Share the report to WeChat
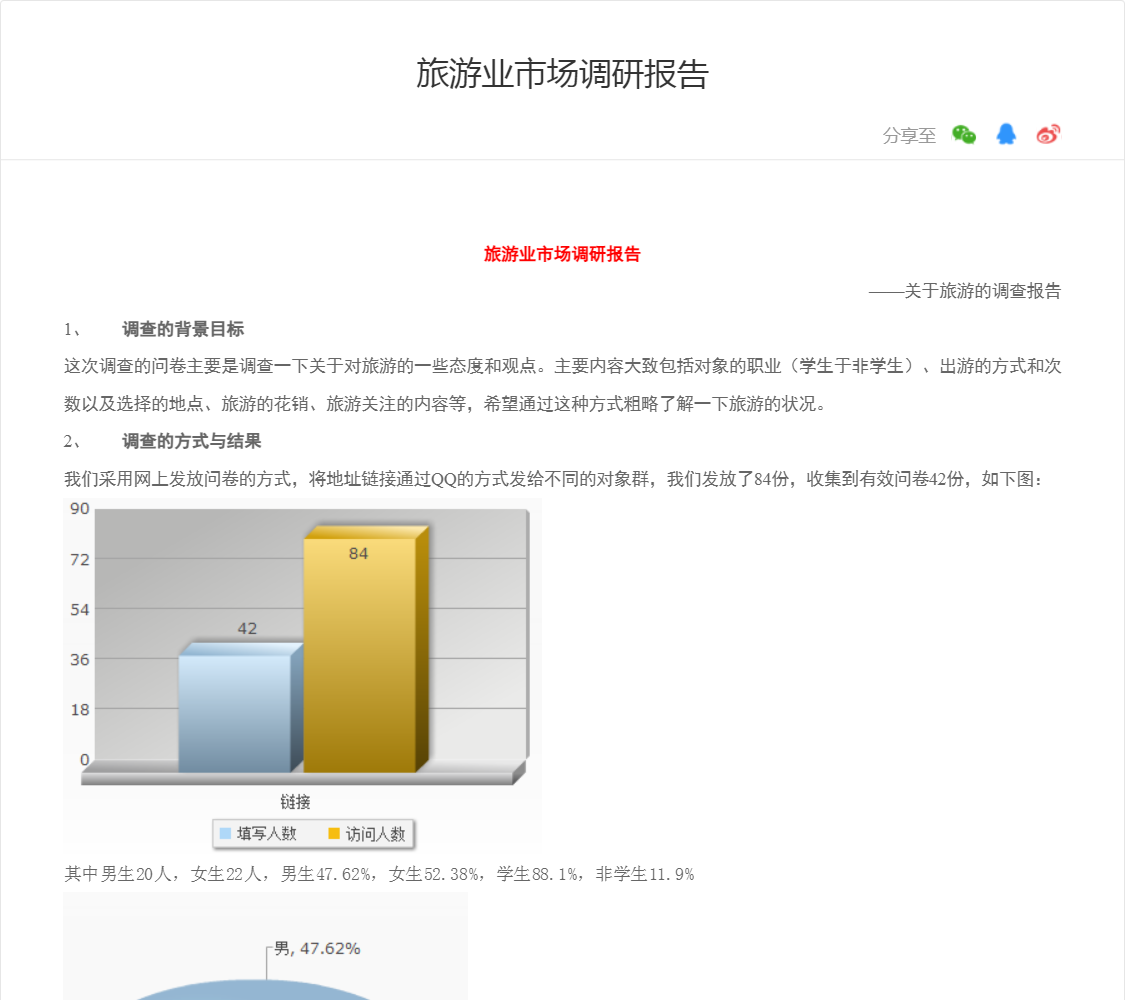 [x=963, y=135]
